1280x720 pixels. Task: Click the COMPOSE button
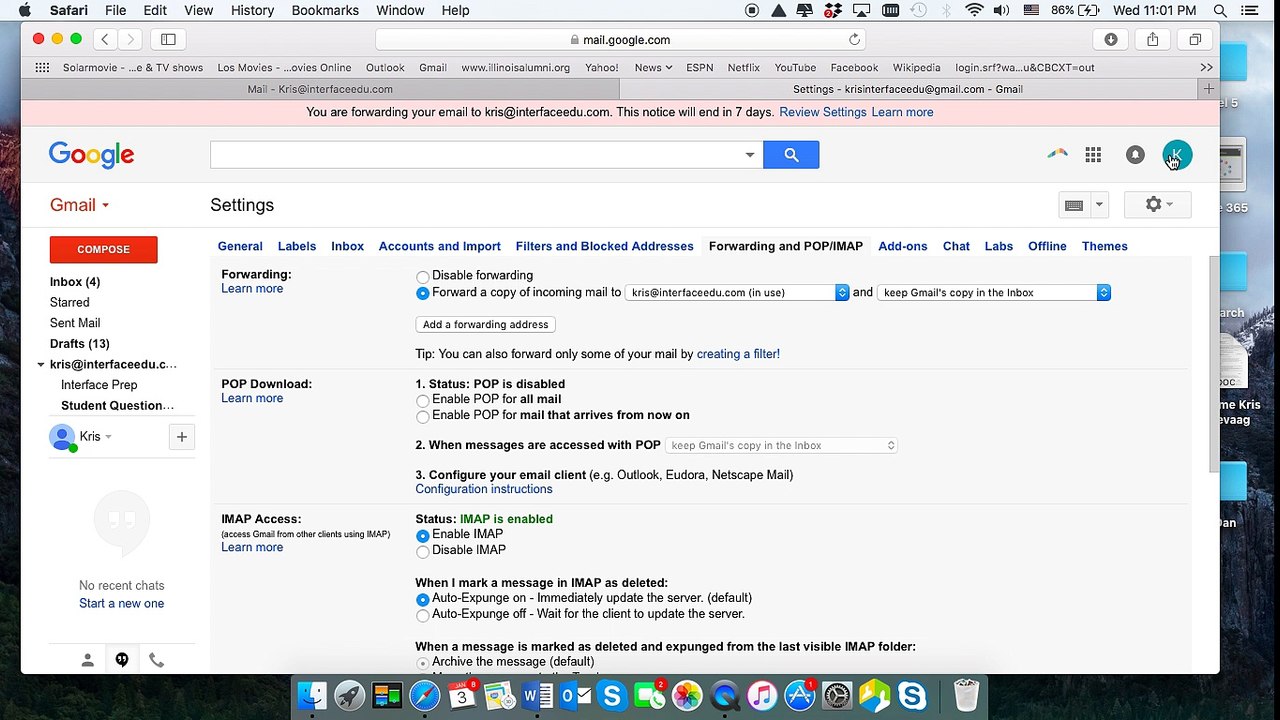point(104,249)
